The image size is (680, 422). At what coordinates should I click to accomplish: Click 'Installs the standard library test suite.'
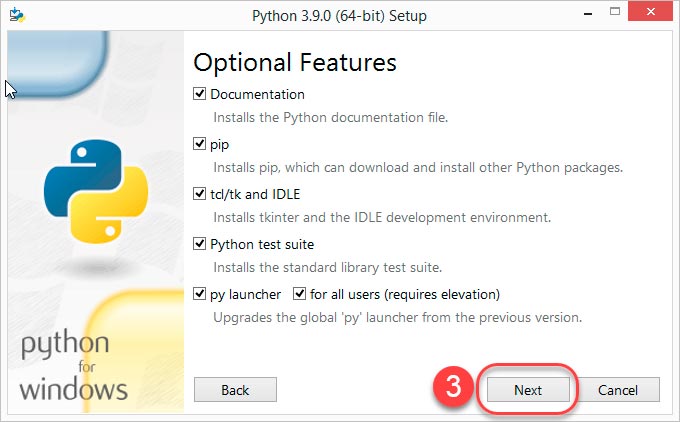point(327,267)
